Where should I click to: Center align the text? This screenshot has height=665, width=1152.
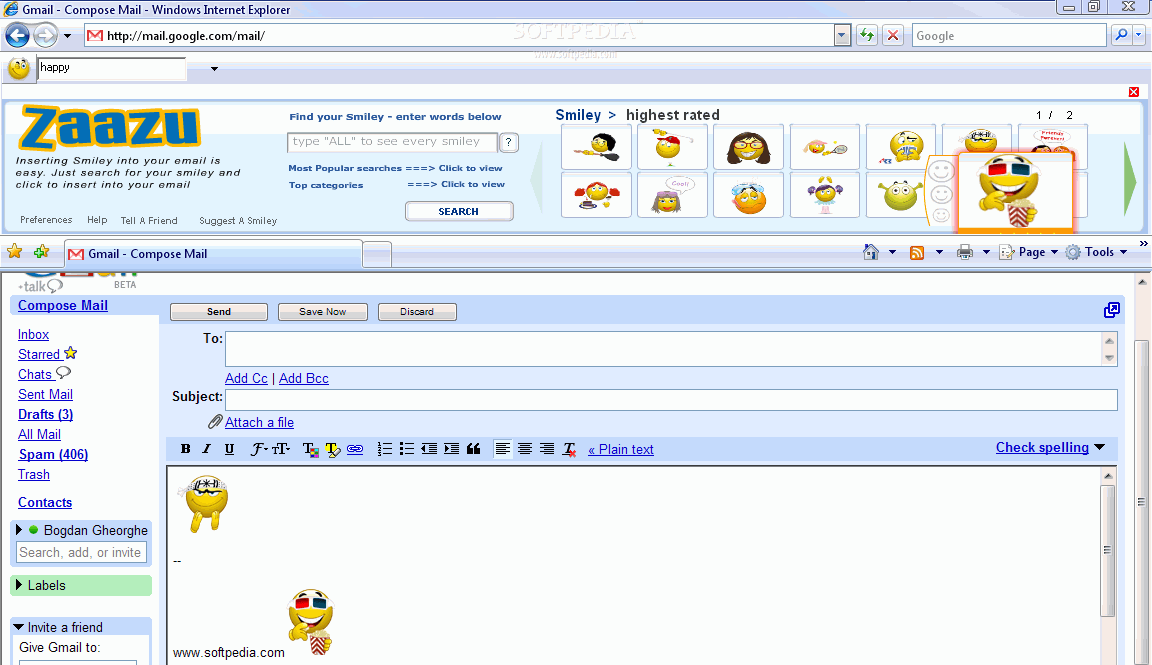525,449
